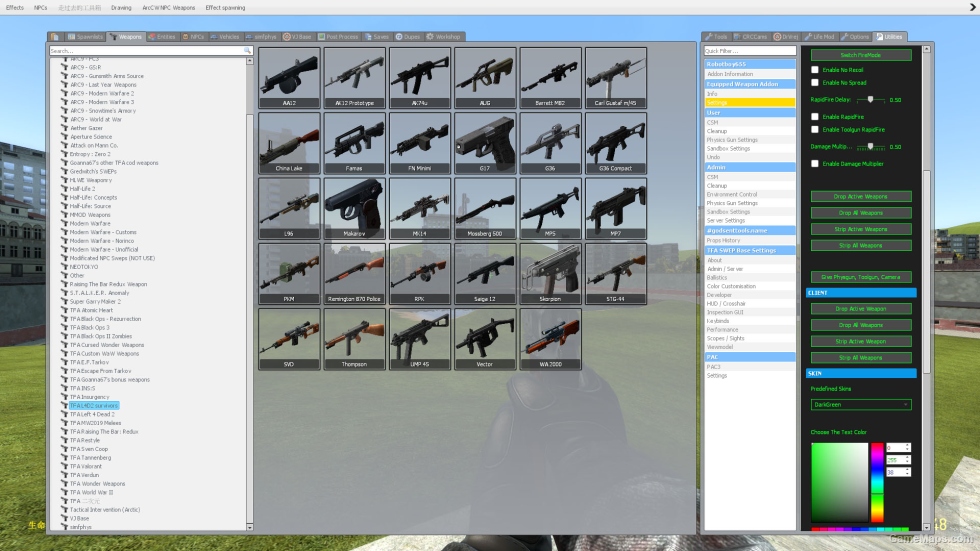Click the Switch FireMode button
This screenshot has height=551, width=980.
[x=861, y=55]
